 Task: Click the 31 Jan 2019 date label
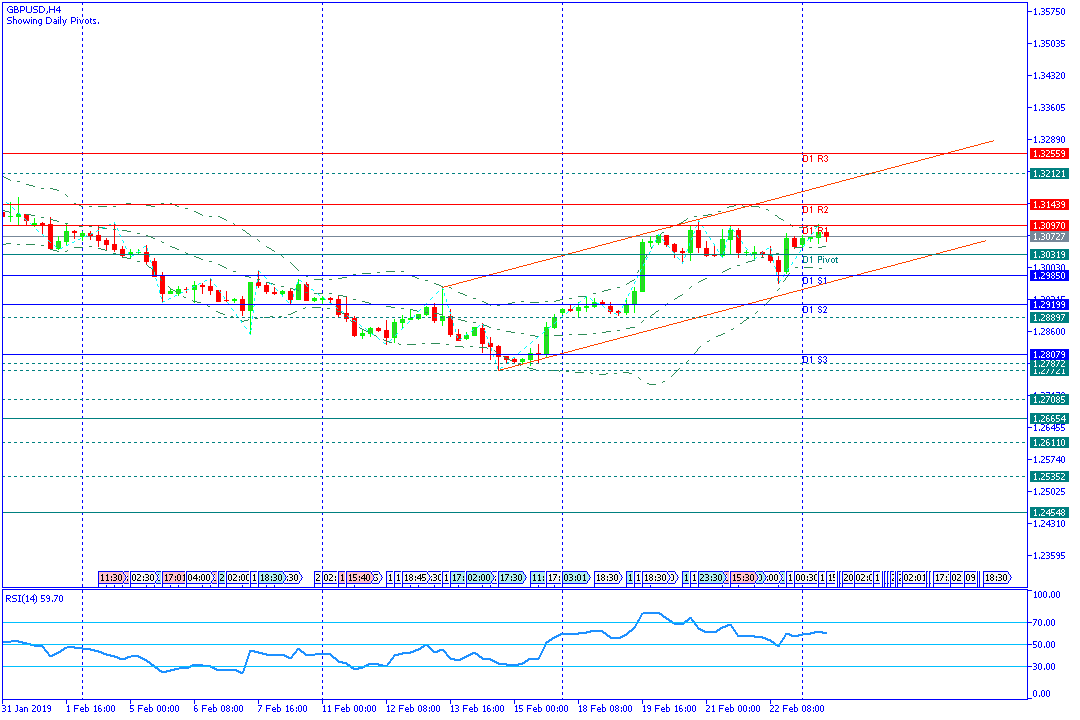27,708
